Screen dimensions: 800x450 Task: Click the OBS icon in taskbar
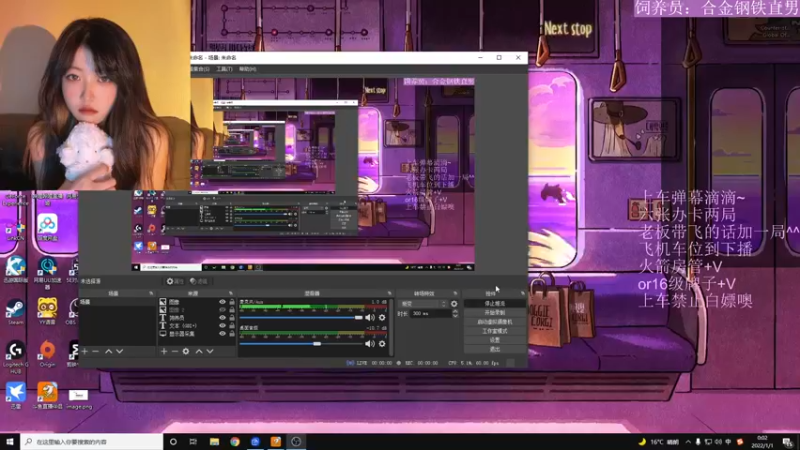[x=296, y=441]
